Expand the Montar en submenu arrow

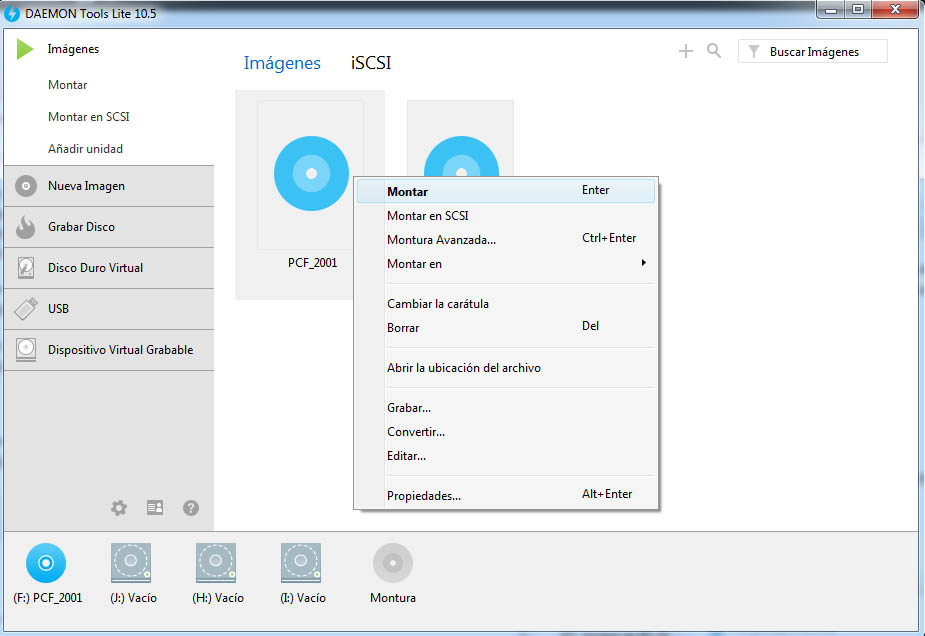(644, 263)
